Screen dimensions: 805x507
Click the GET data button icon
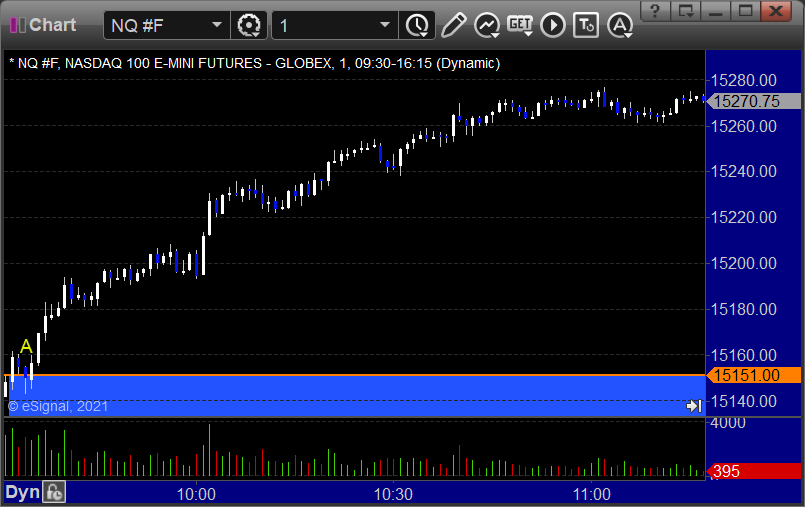pos(520,25)
